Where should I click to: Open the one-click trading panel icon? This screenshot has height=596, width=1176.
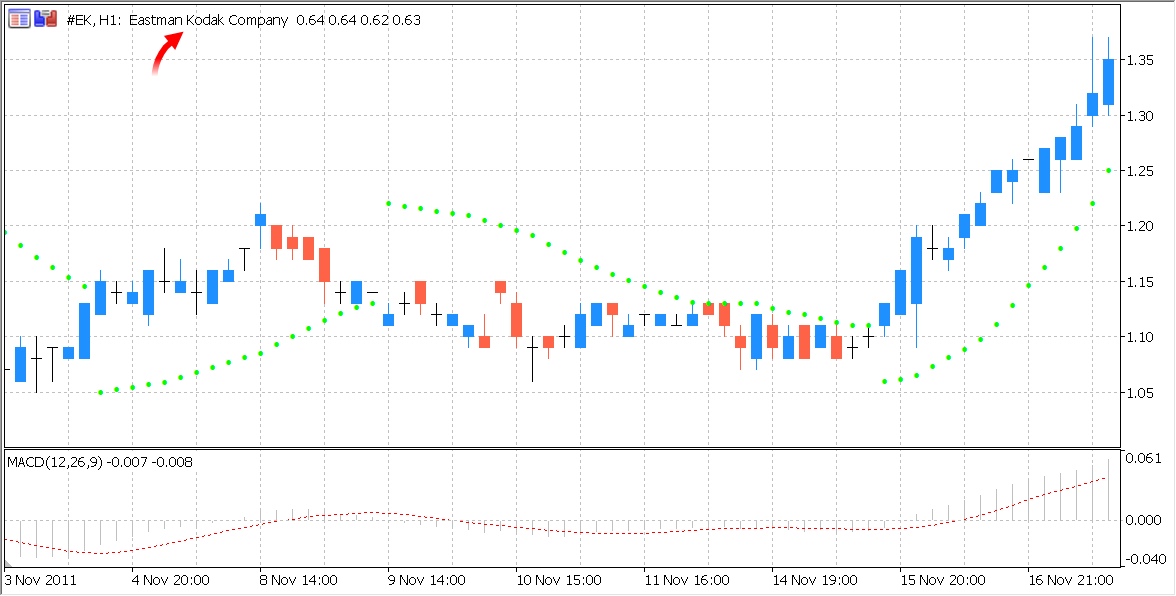point(19,19)
